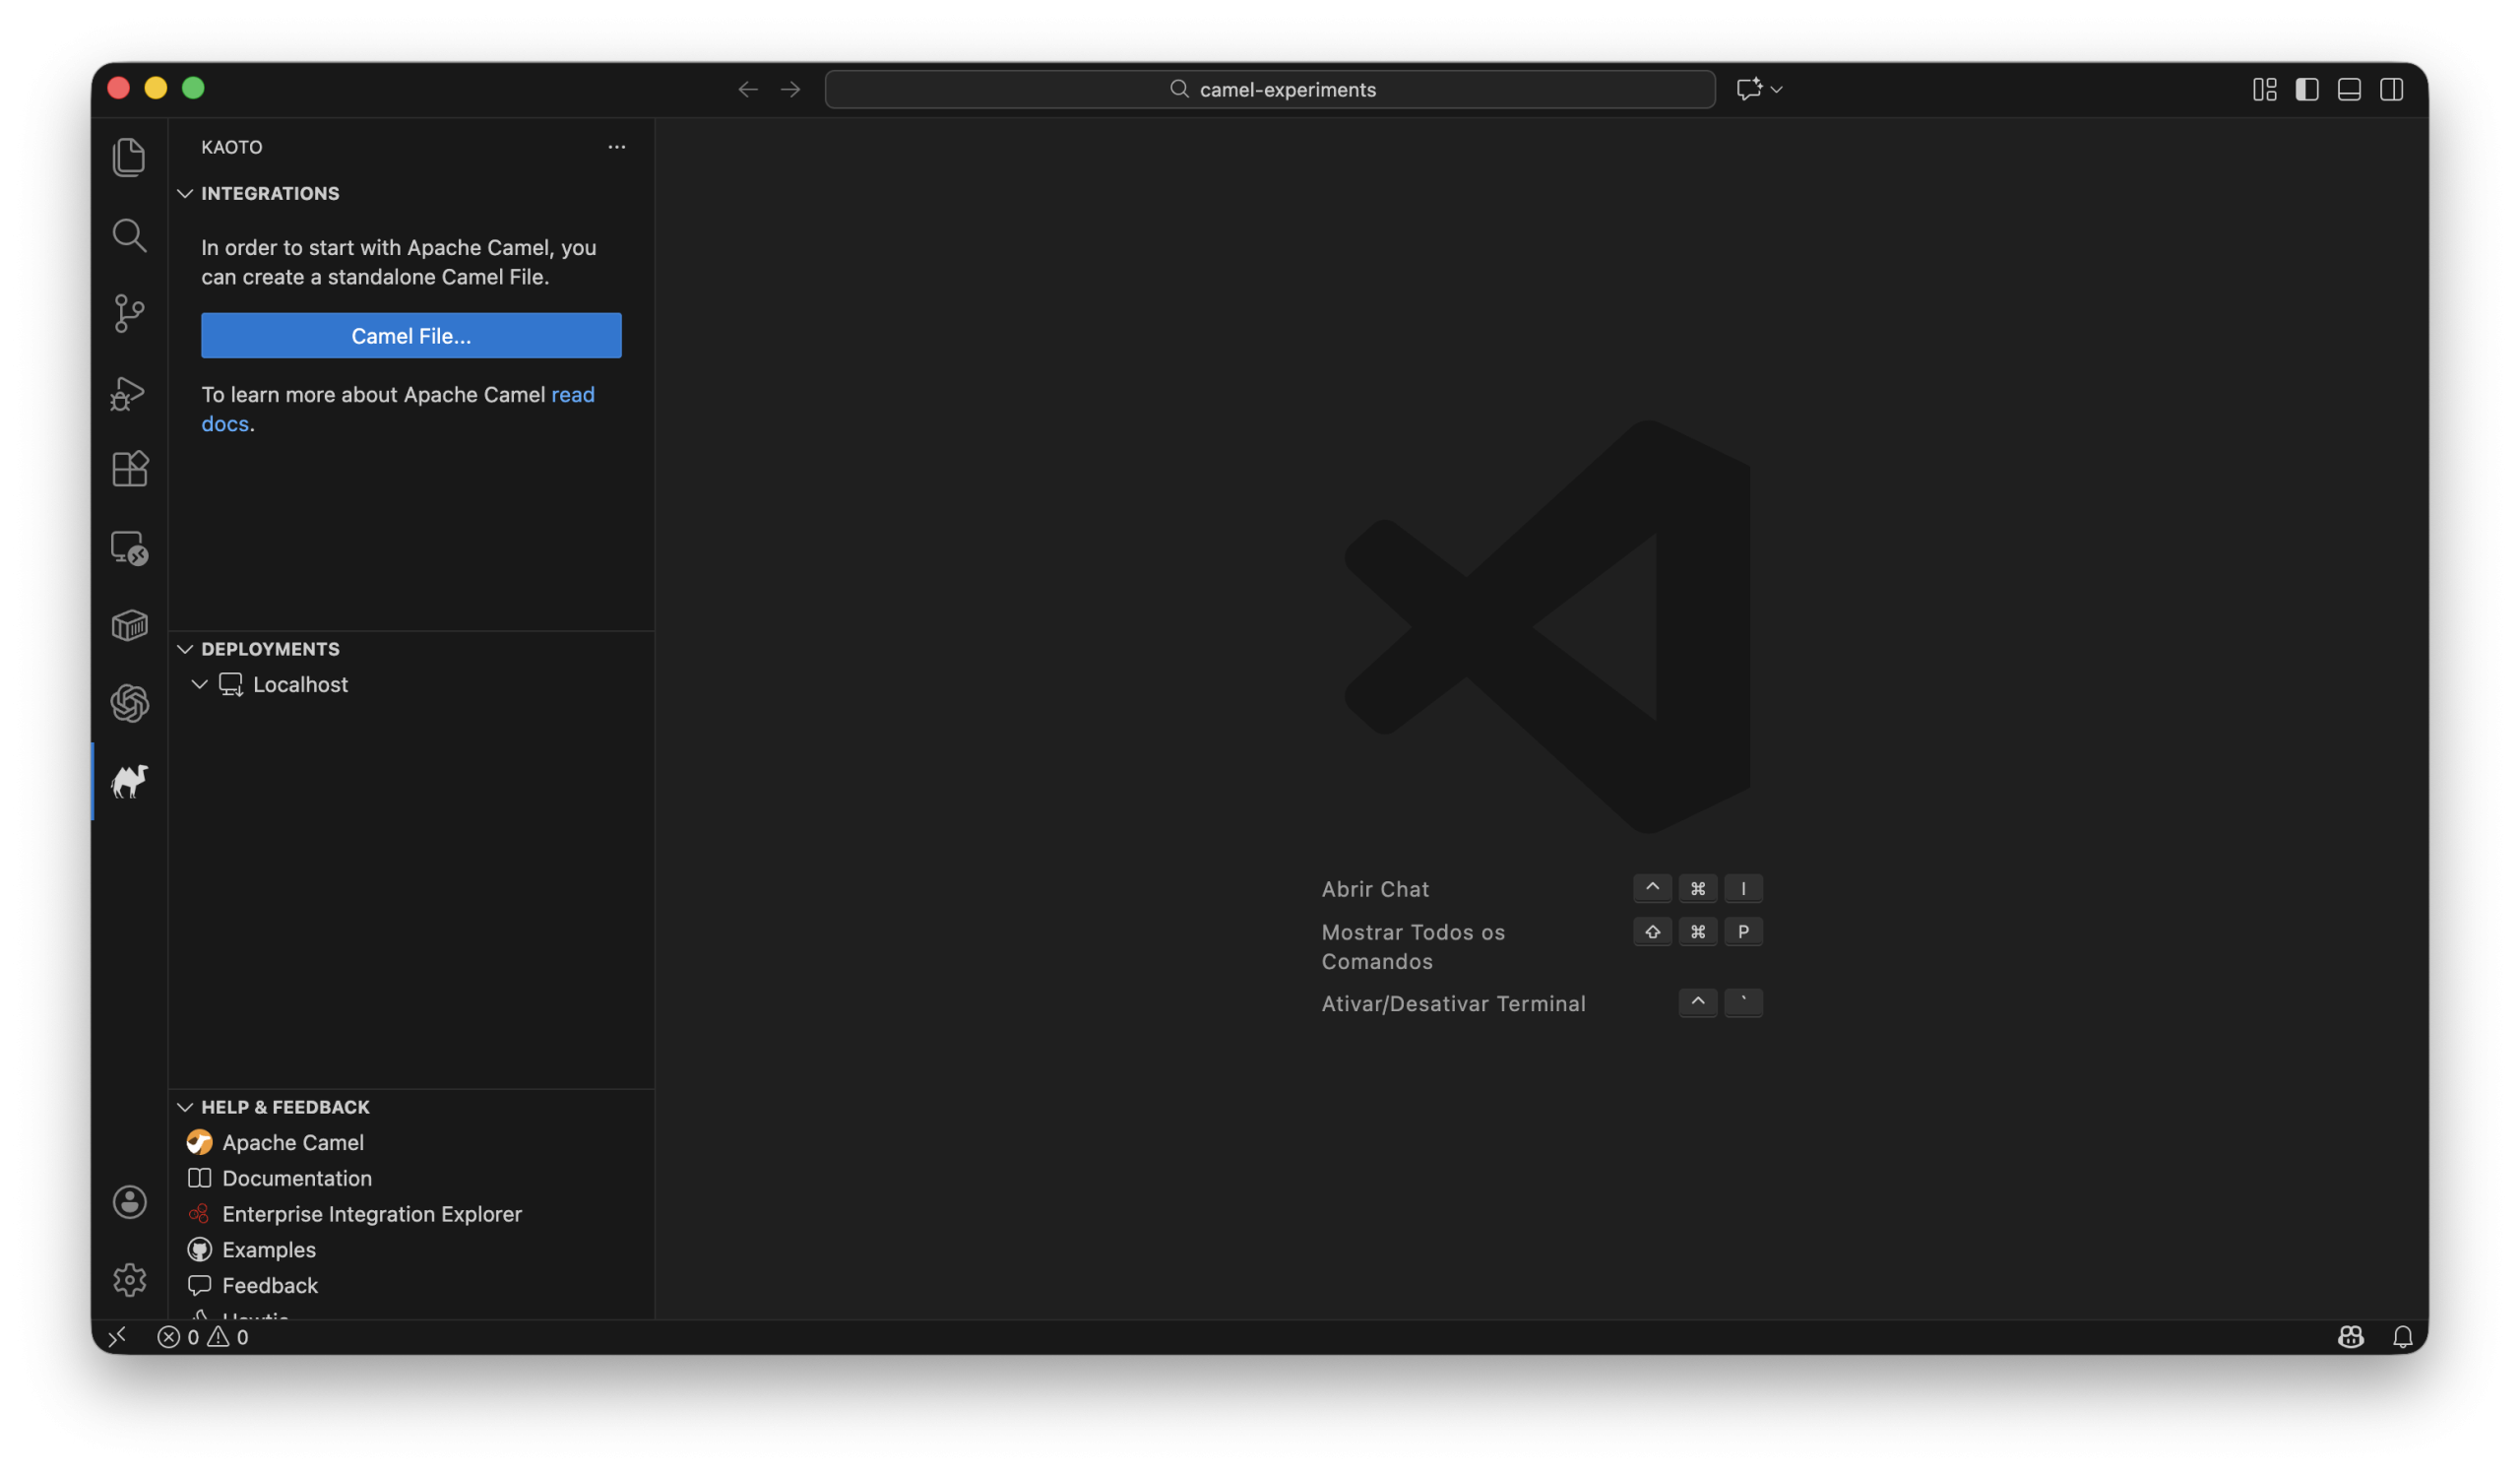The image size is (2520, 1475).
Task: Collapse the Localhost deployment node
Action: coord(199,684)
